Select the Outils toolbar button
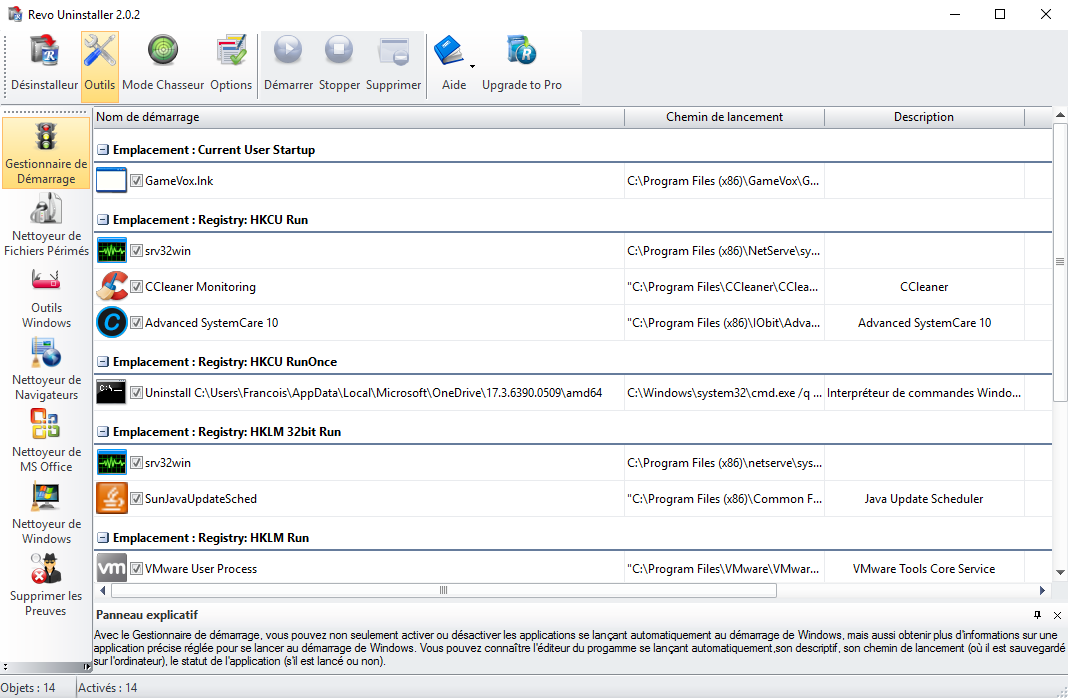This screenshot has width=1068, height=698. [99, 65]
